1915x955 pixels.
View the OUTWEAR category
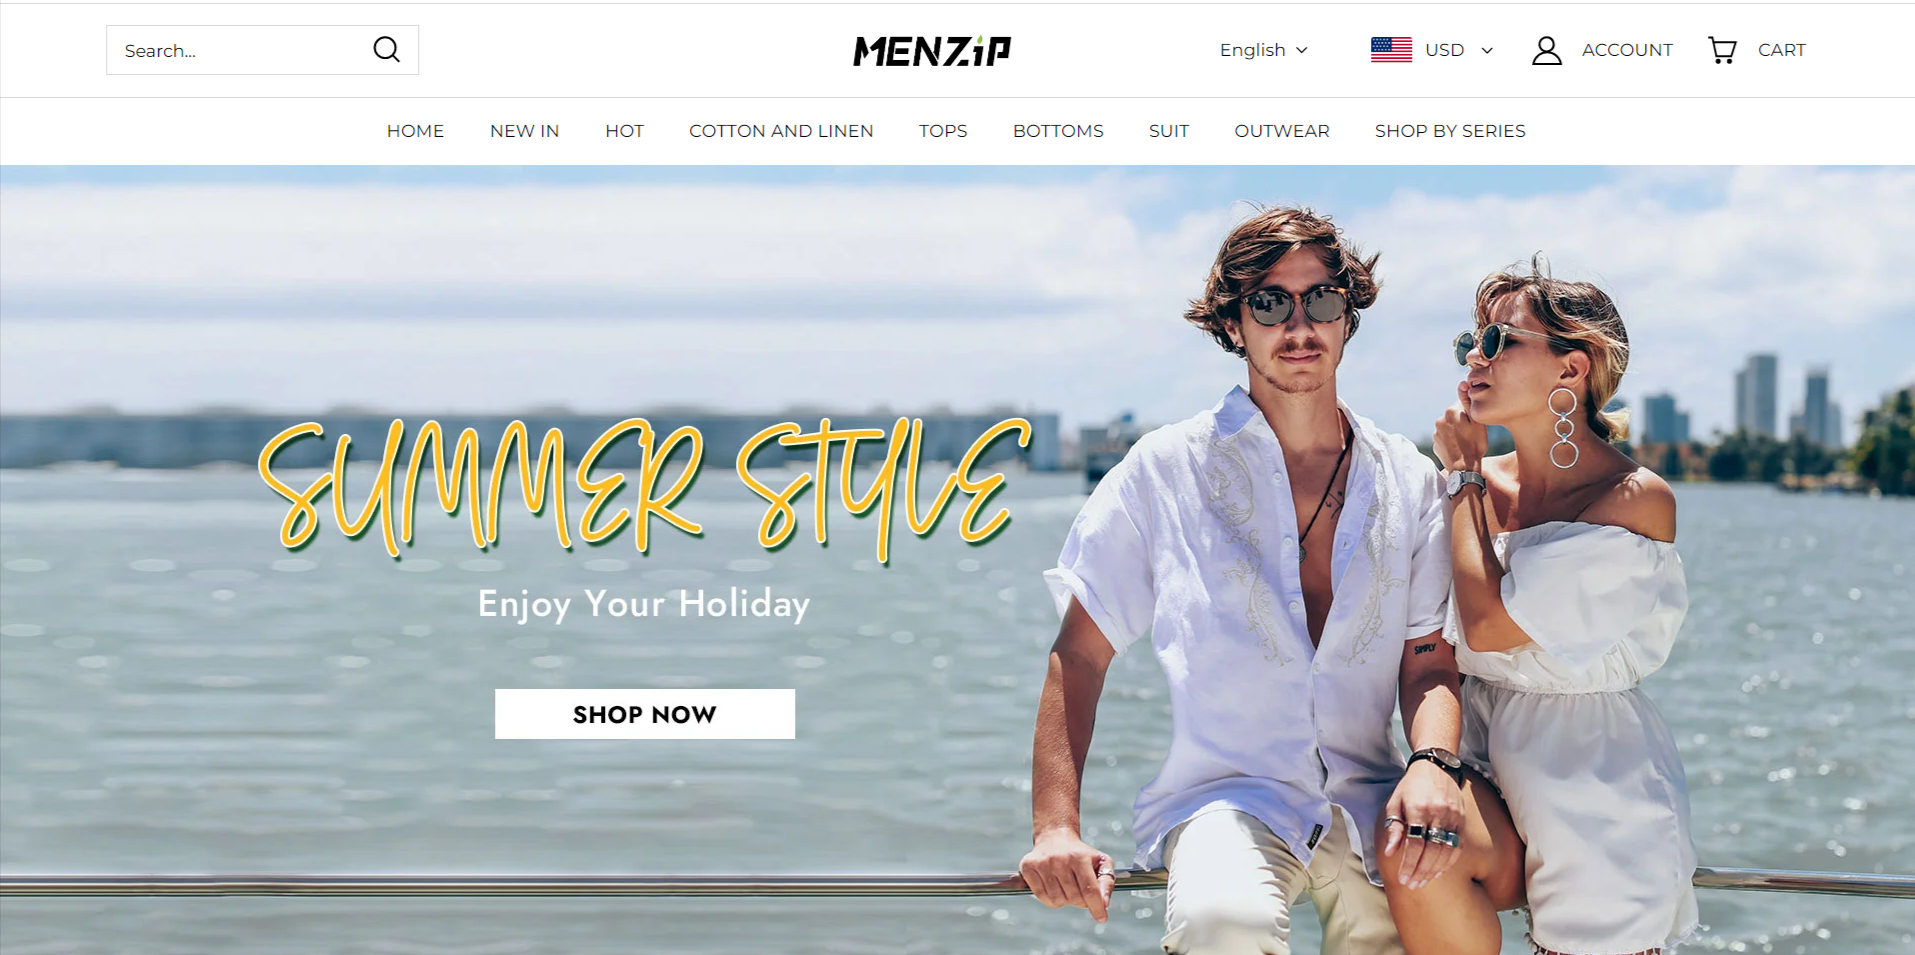coord(1282,131)
